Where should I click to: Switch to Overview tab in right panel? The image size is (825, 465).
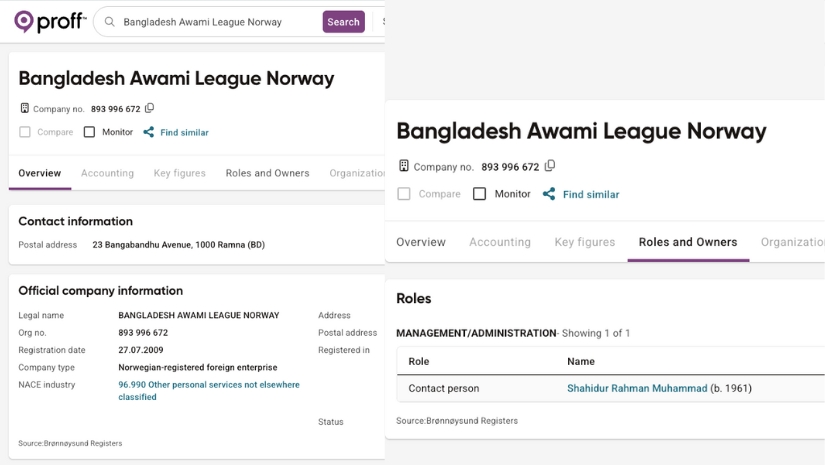[421, 242]
